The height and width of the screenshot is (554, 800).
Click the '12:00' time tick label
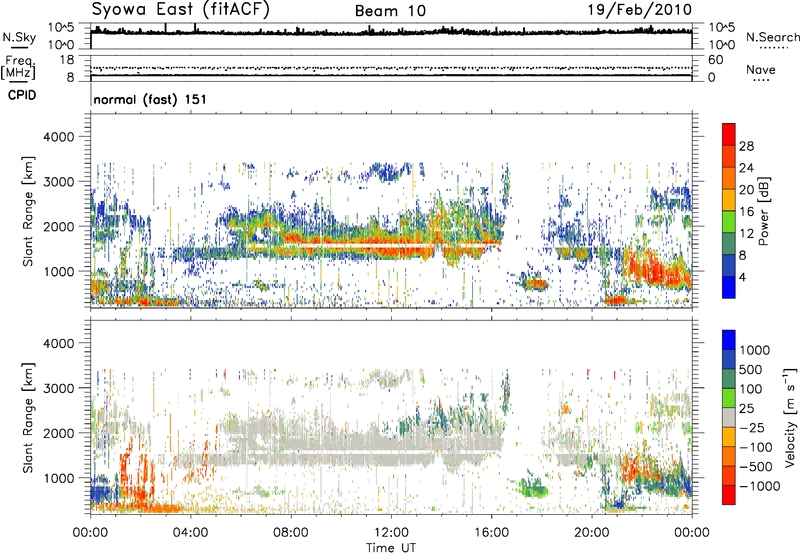[x=391, y=533]
